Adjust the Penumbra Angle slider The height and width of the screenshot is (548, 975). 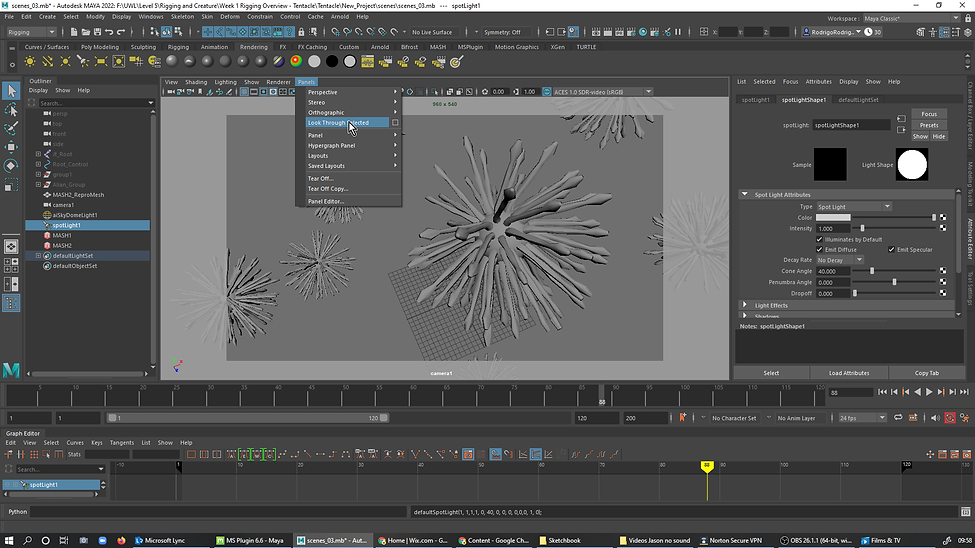click(896, 282)
